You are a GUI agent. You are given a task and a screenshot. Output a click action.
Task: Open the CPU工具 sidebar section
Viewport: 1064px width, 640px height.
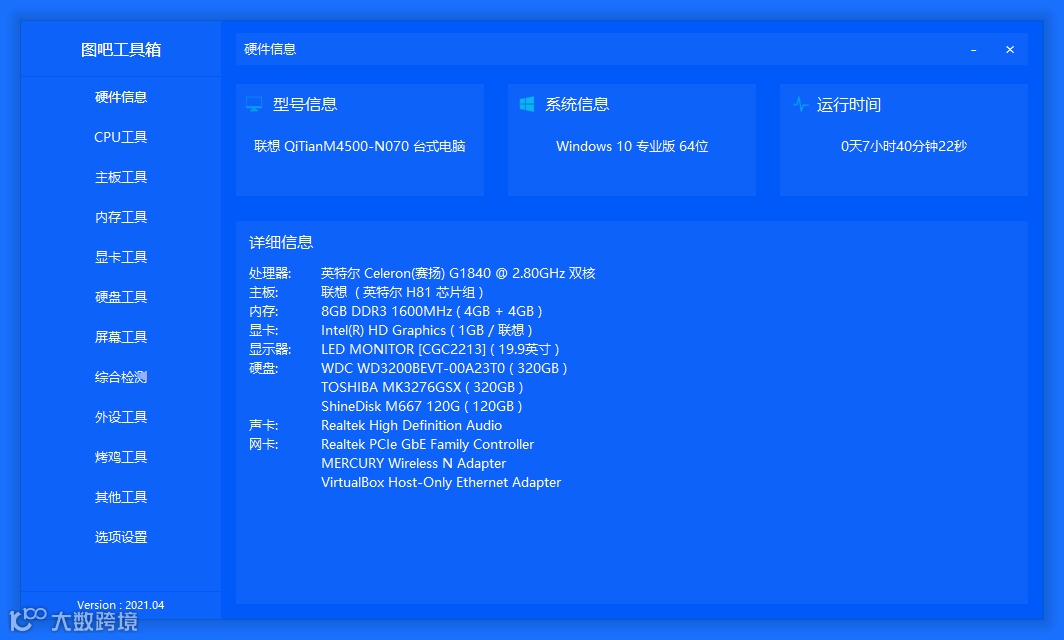pyautogui.click(x=121, y=137)
